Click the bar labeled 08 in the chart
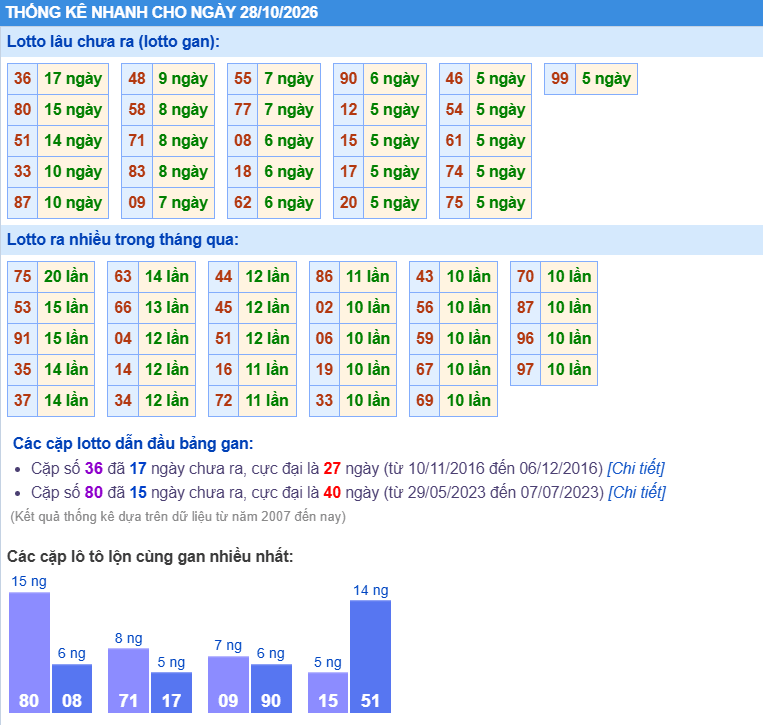Image resolution: width=763 pixels, height=725 pixels. click(72, 689)
